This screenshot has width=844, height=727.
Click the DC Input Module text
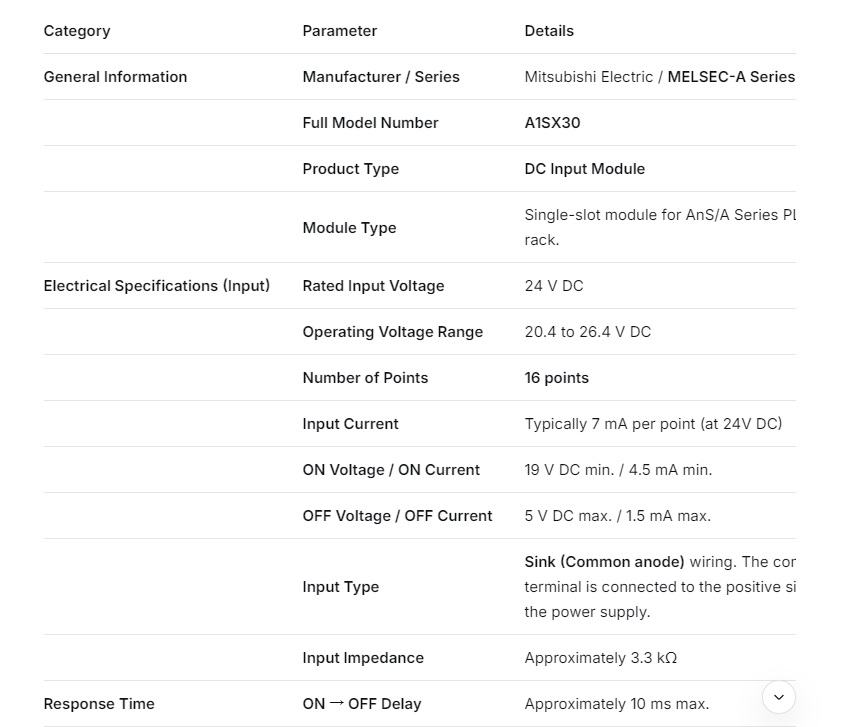click(x=584, y=169)
